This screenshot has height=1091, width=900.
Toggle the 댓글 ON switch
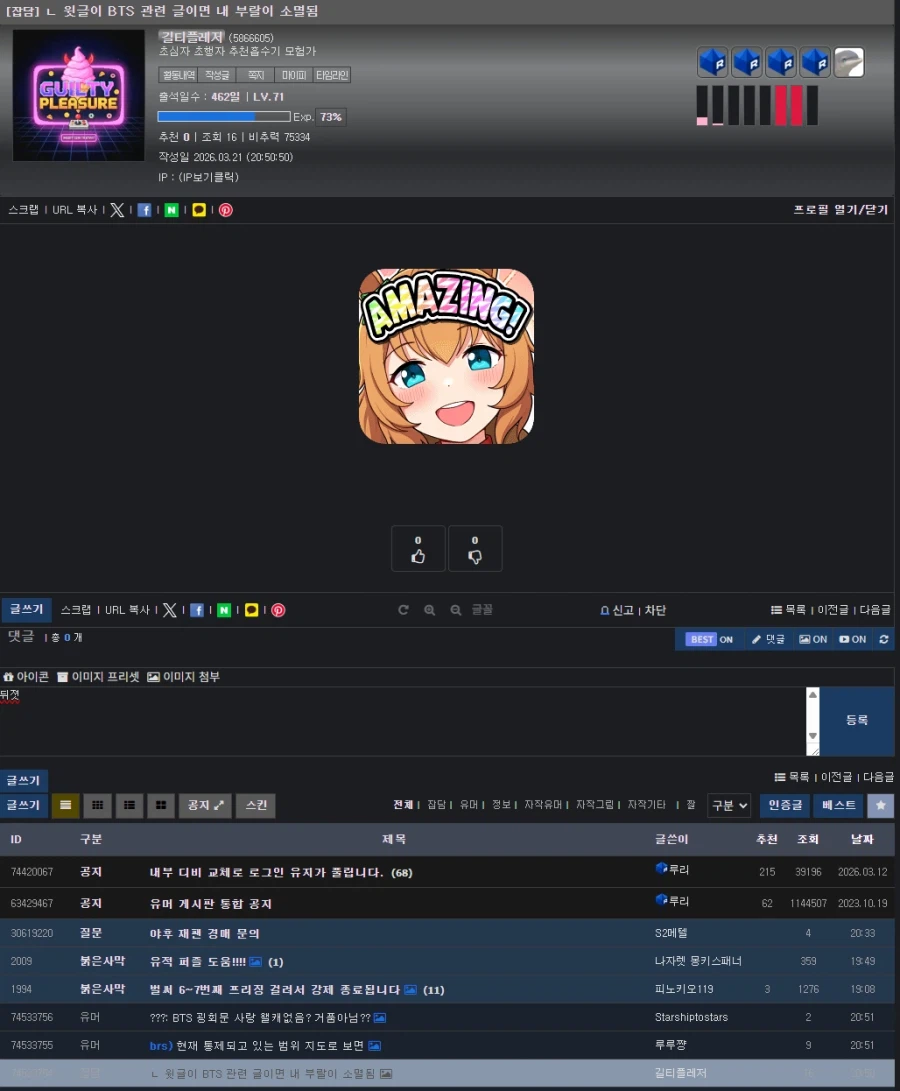coord(768,639)
